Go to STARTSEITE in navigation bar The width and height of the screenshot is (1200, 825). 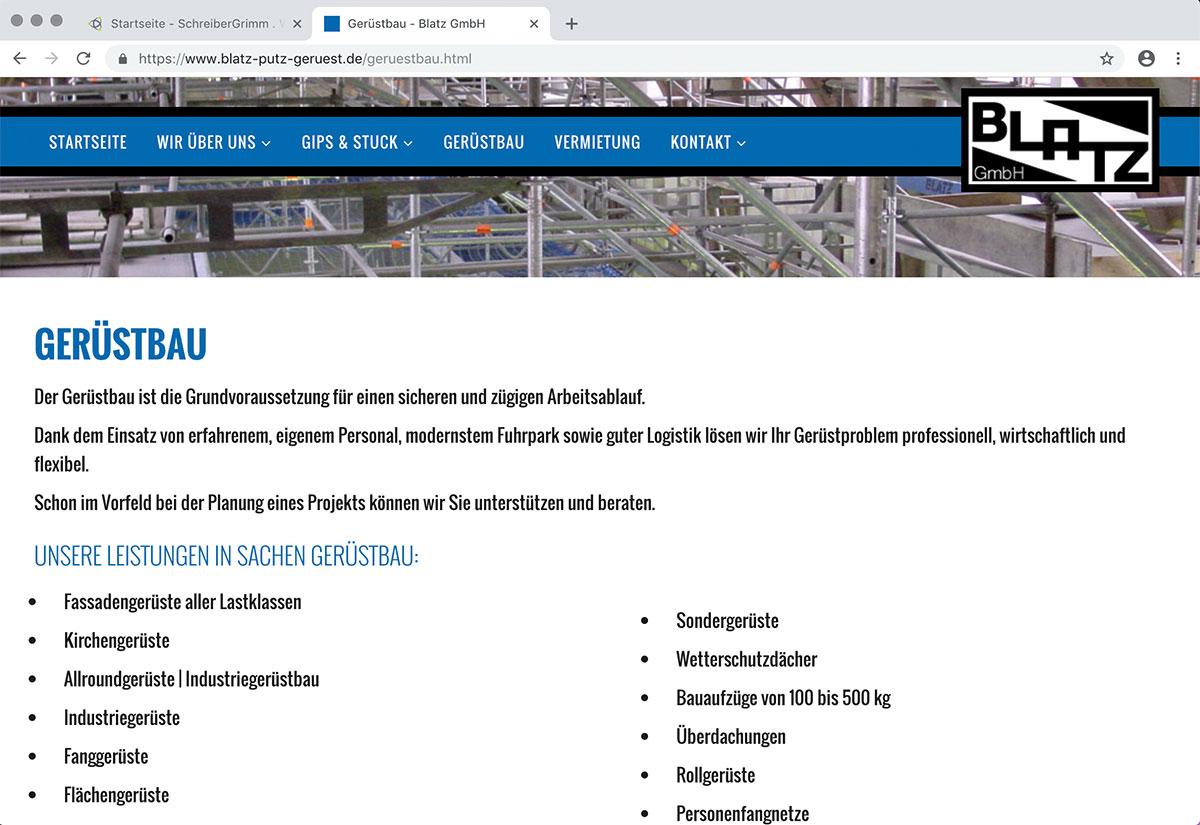point(88,142)
